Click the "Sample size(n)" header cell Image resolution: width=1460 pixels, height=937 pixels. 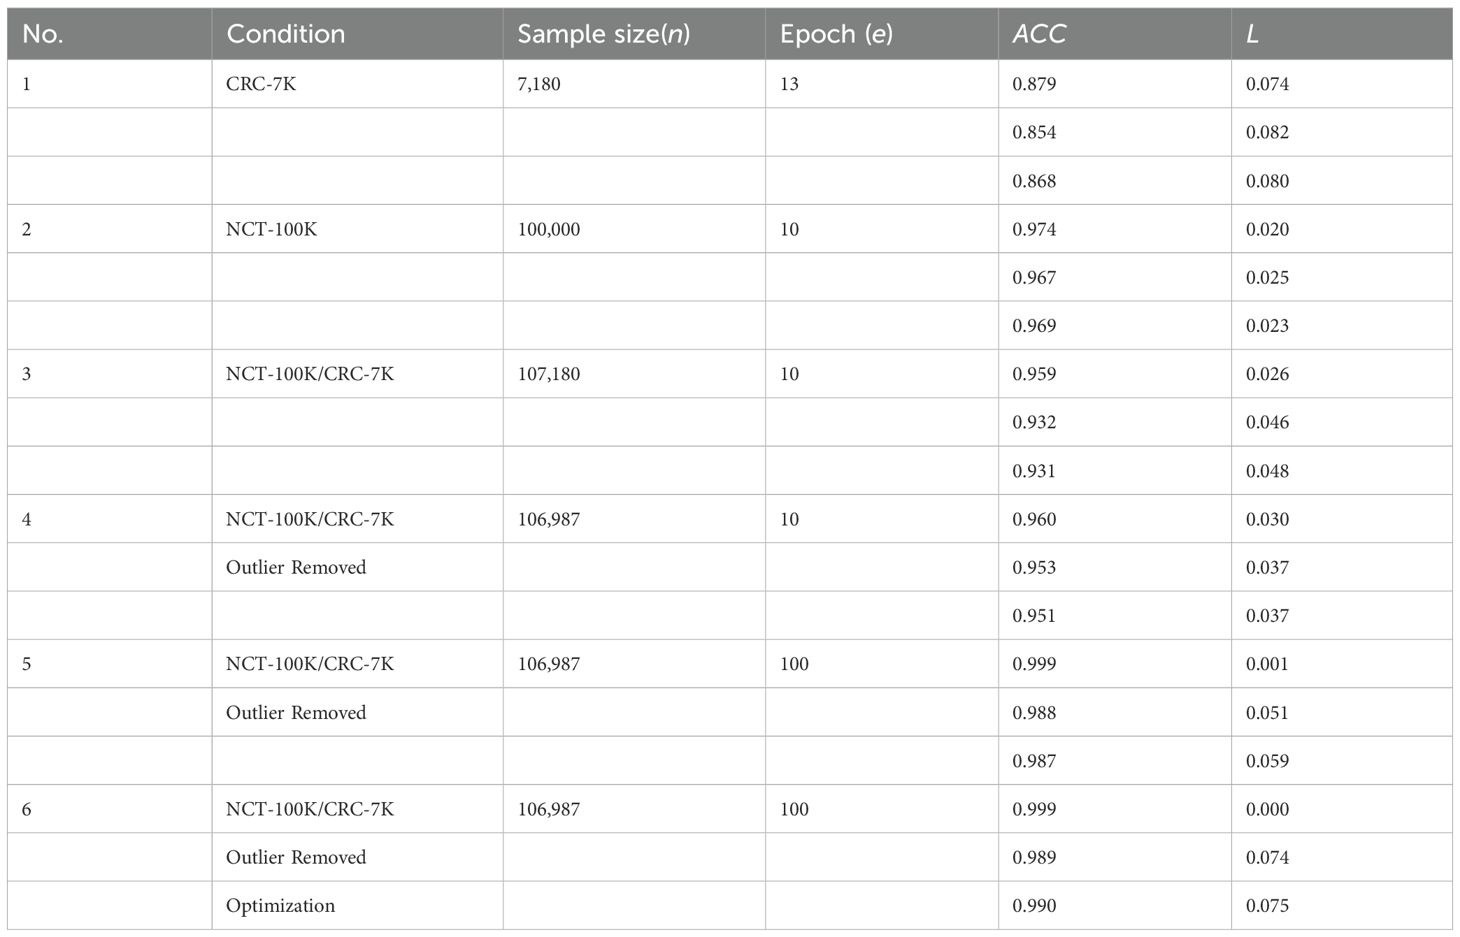click(x=603, y=34)
